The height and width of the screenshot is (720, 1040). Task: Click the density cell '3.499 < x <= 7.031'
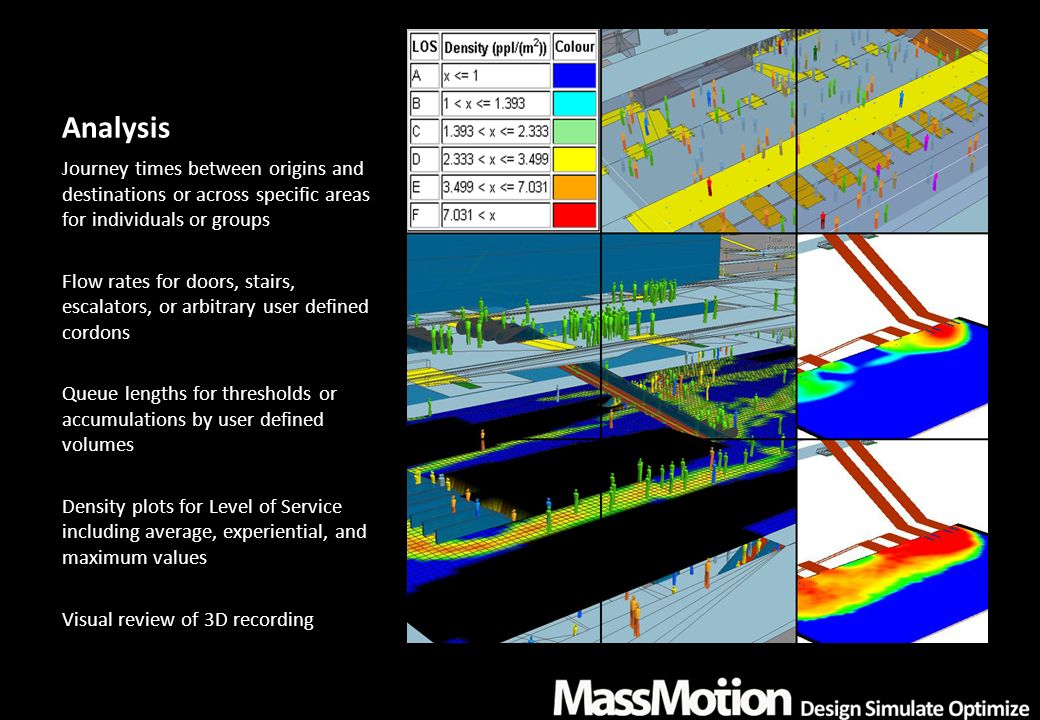tap(495, 187)
